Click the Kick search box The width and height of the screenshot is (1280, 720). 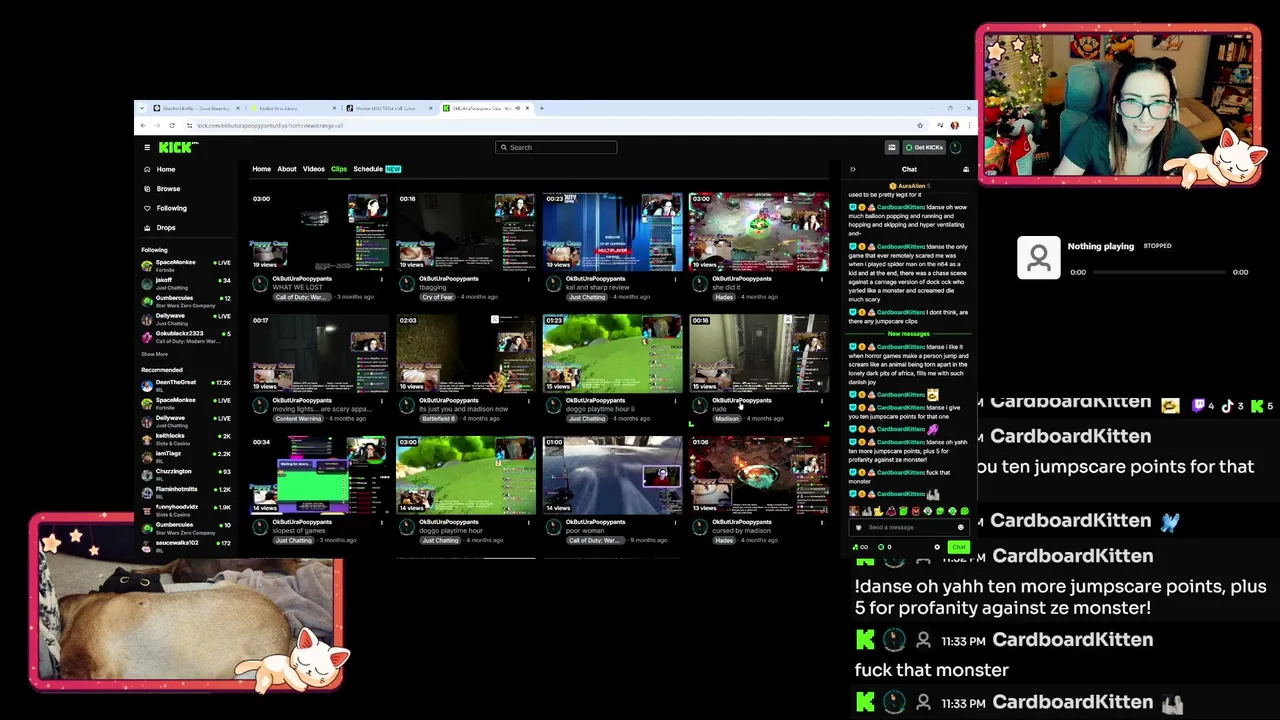[556, 147]
